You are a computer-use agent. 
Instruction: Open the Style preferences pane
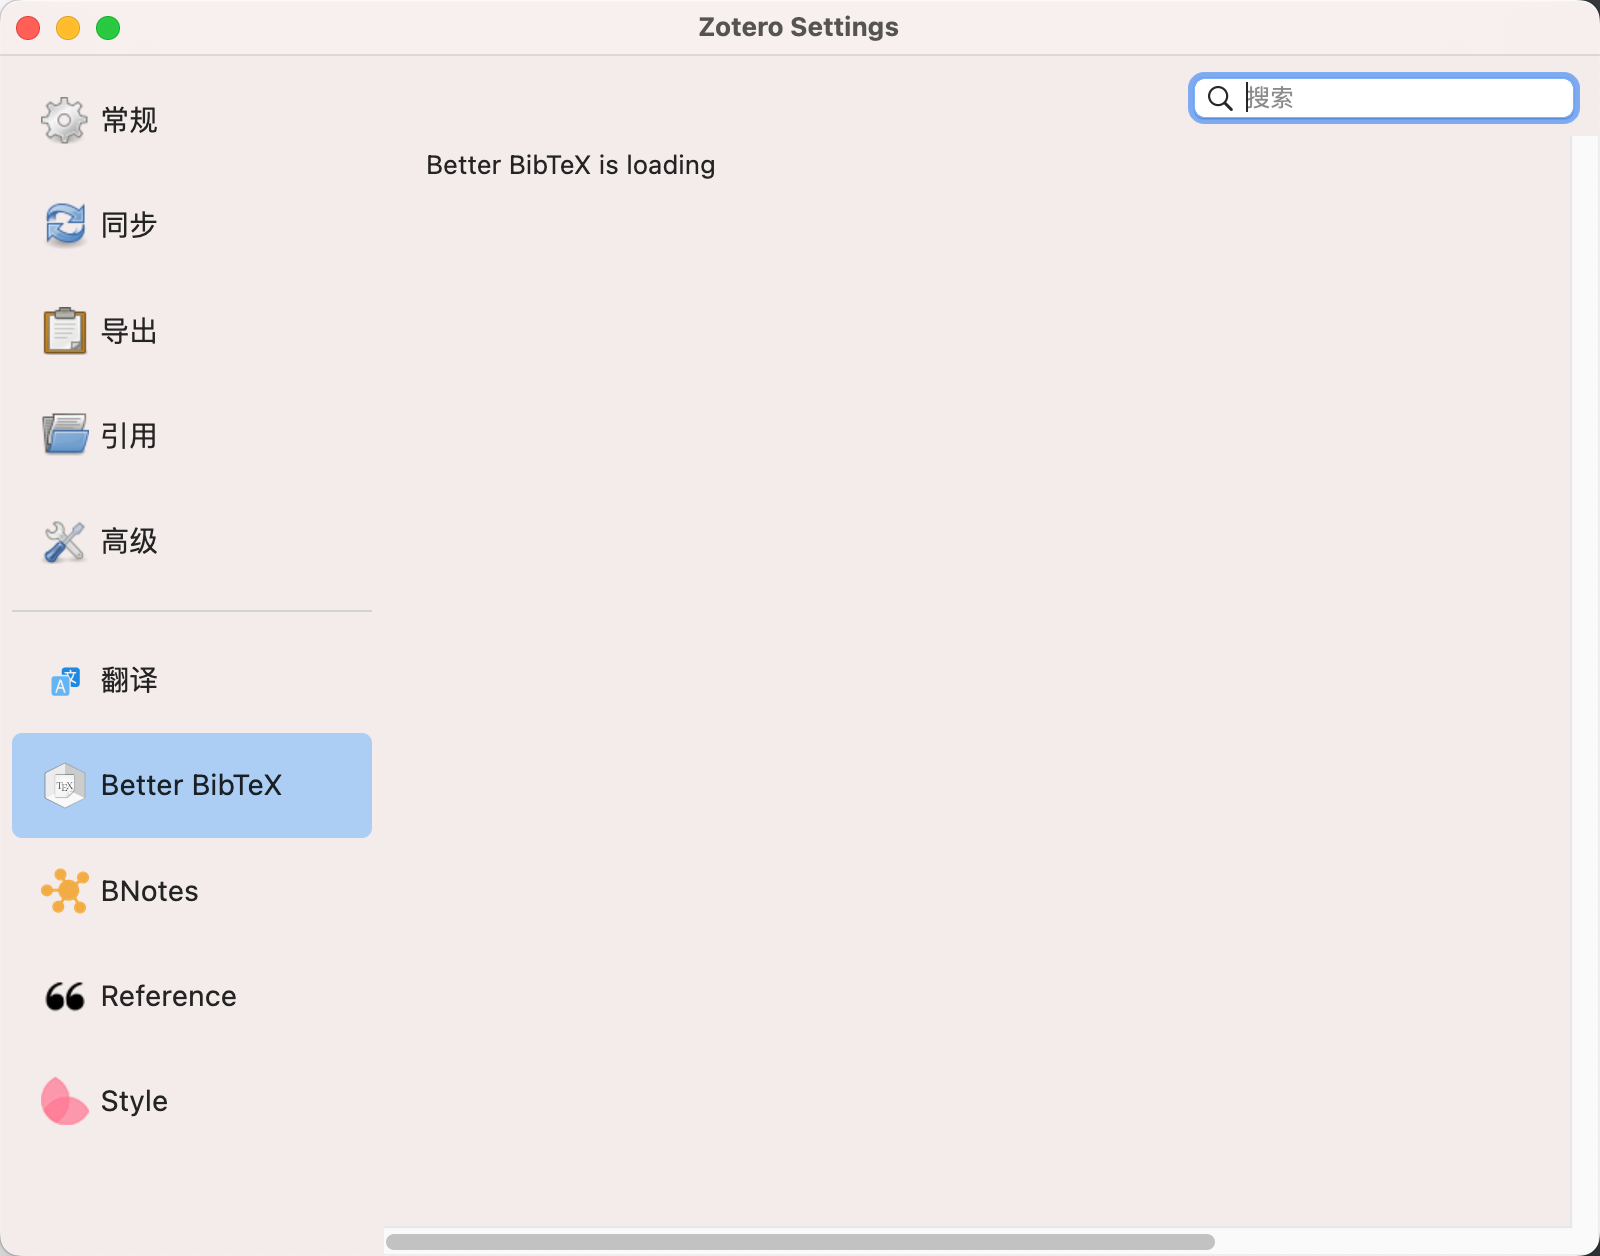pos(192,1101)
